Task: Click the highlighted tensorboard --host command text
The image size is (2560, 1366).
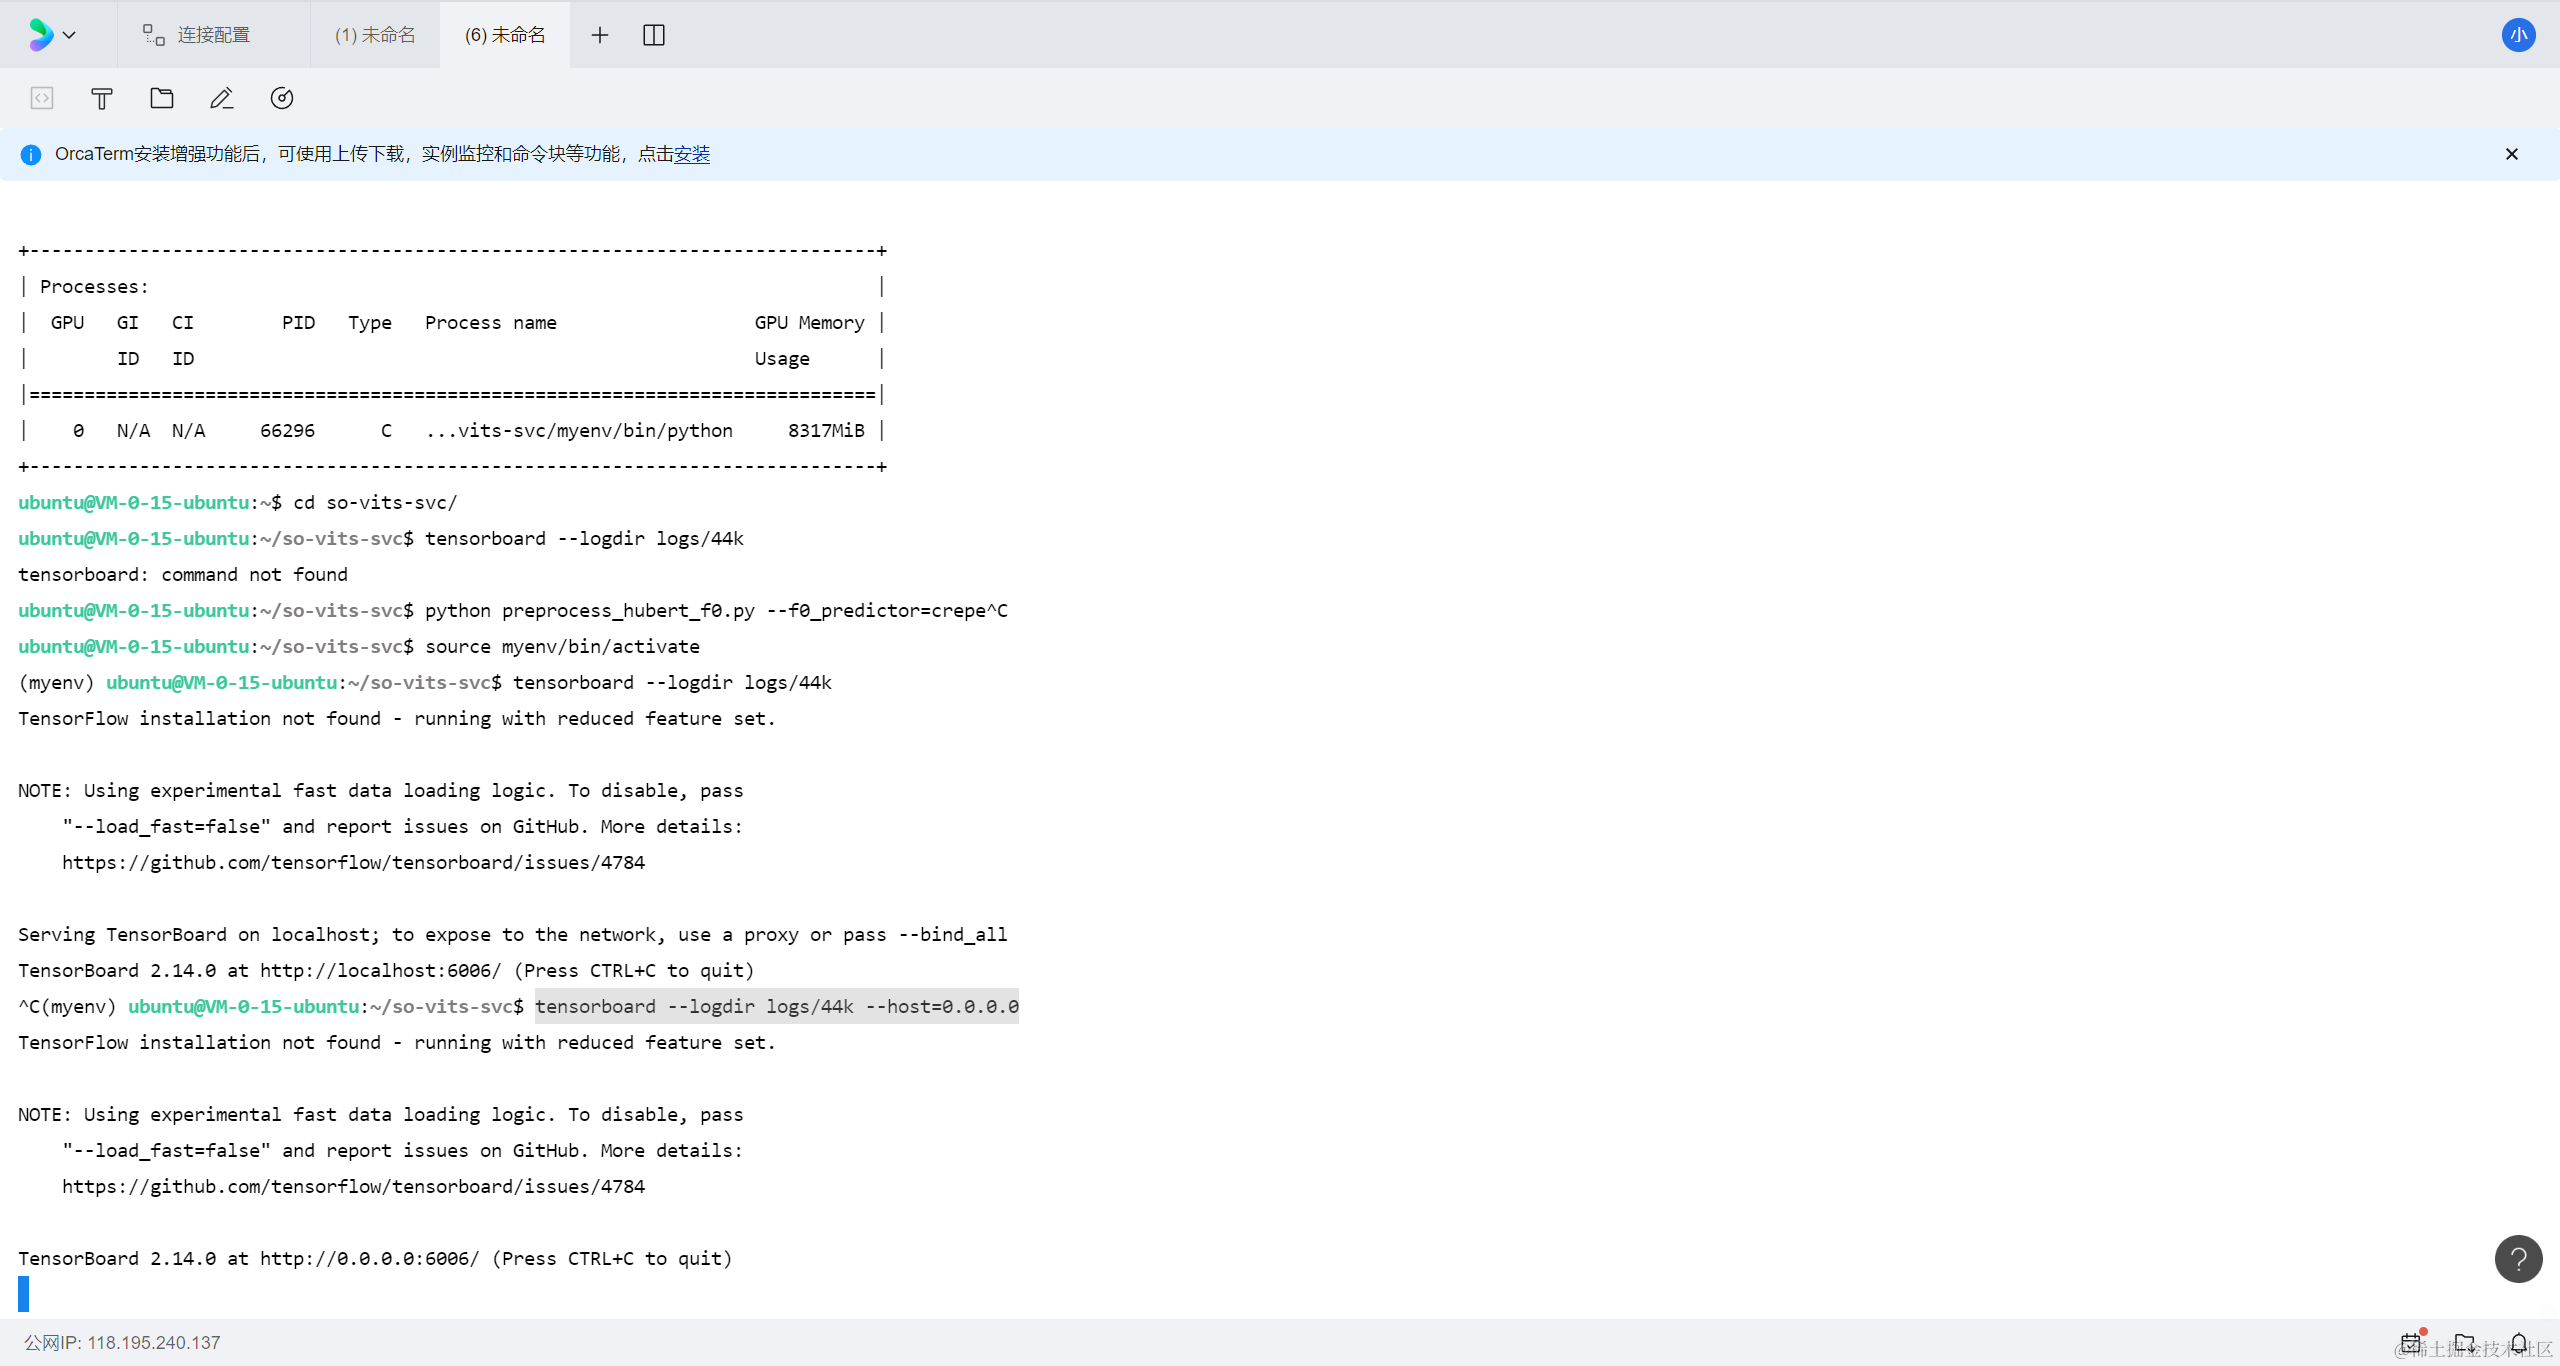Action: [x=776, y=1006]
